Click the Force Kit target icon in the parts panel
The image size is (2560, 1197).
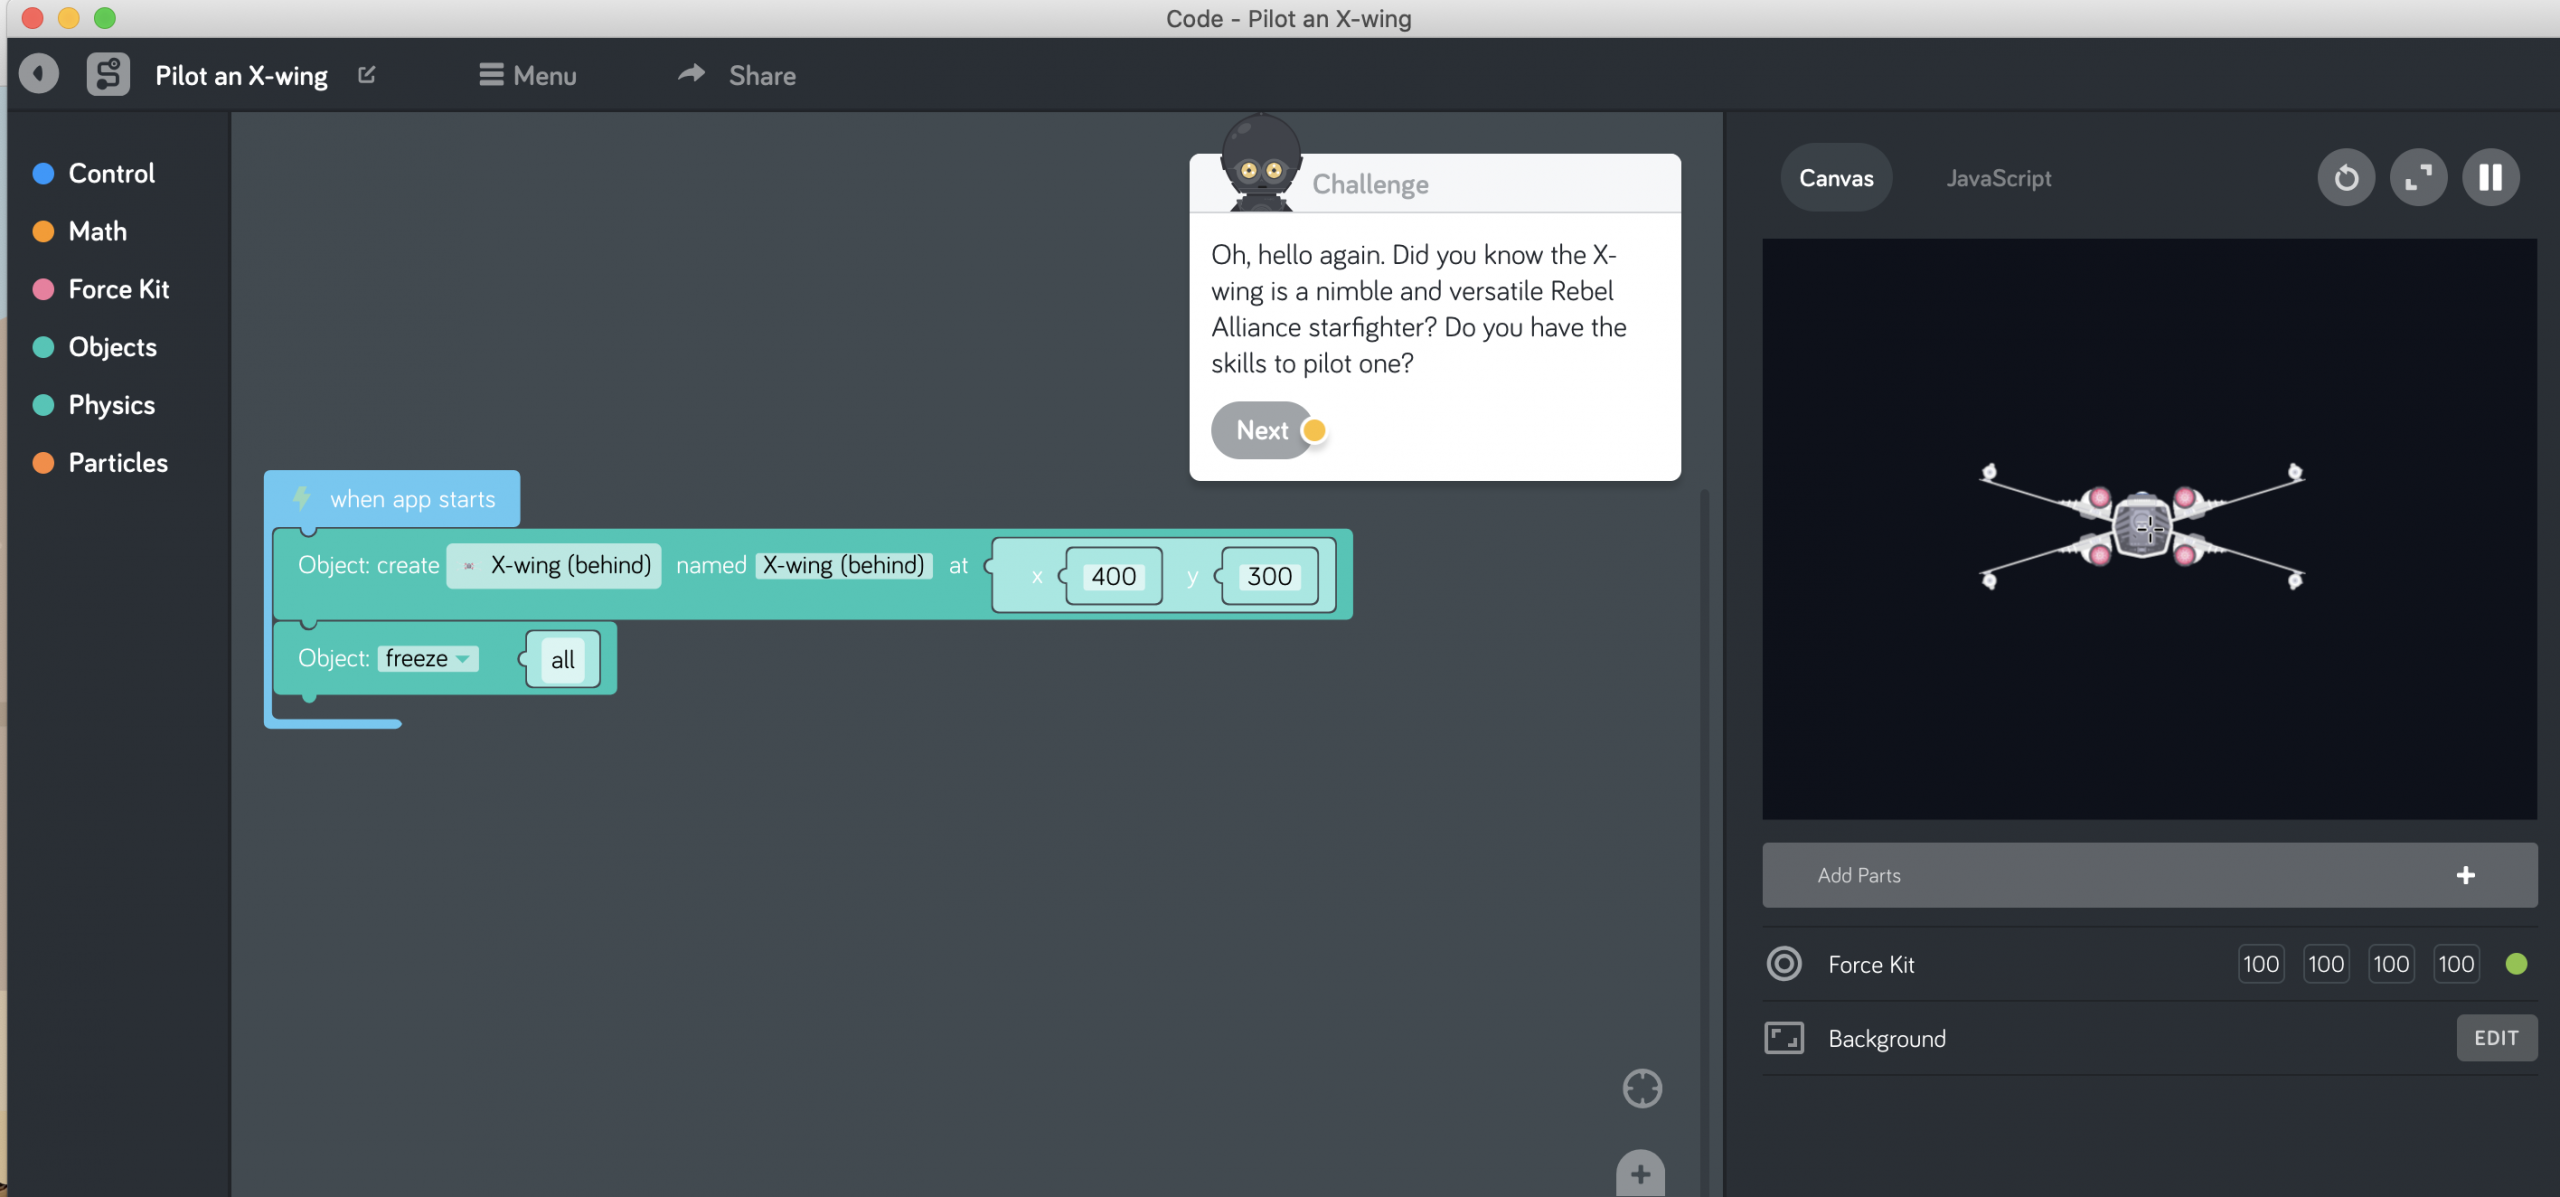click(x=1784, y=963)
